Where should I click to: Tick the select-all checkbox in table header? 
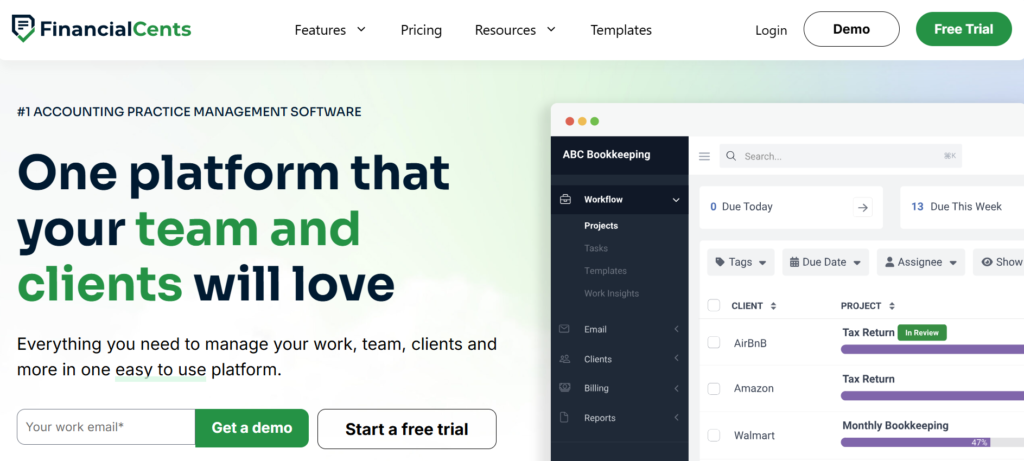[714, 305]
